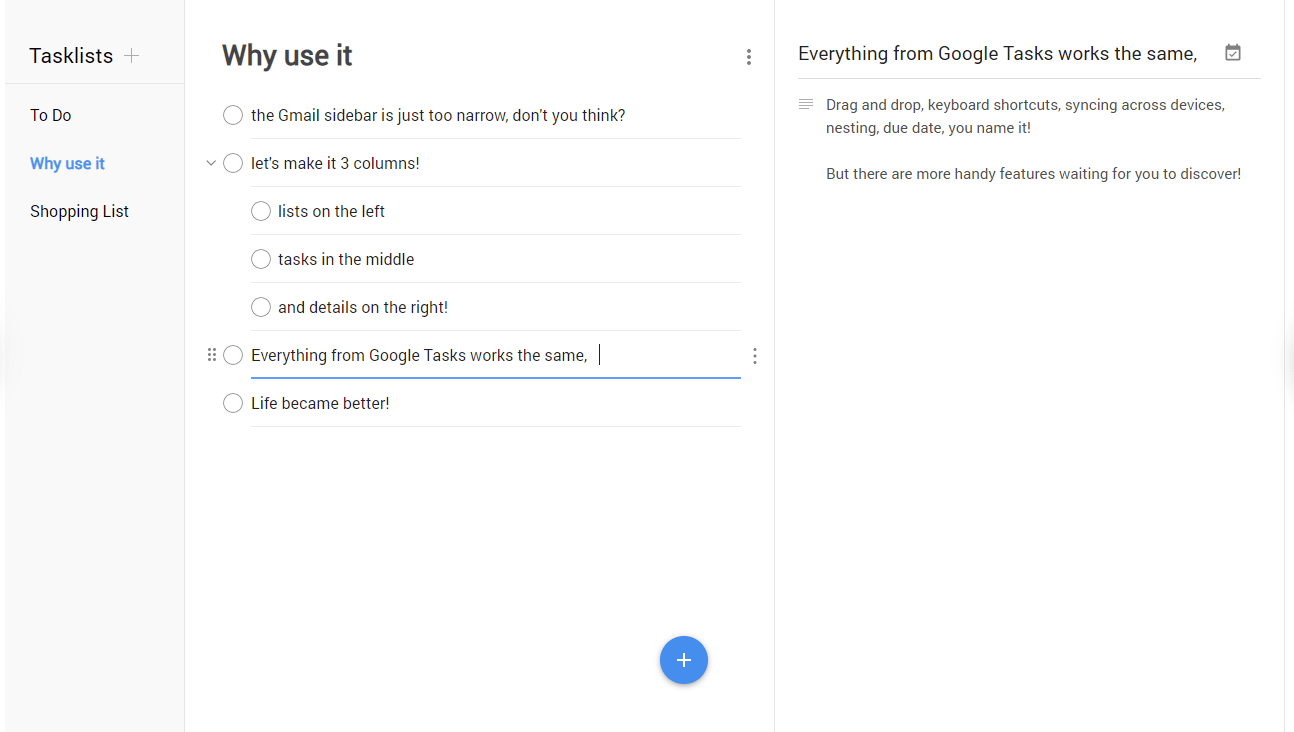
Task: Select subtask text lists on the left
Action: (331, 211)
